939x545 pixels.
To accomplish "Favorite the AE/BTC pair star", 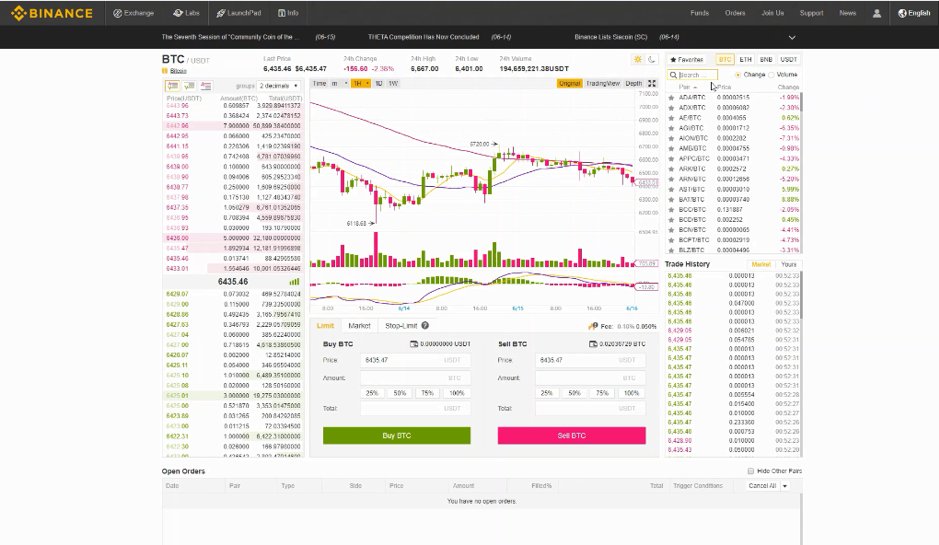I will click(x=671, y=118).
